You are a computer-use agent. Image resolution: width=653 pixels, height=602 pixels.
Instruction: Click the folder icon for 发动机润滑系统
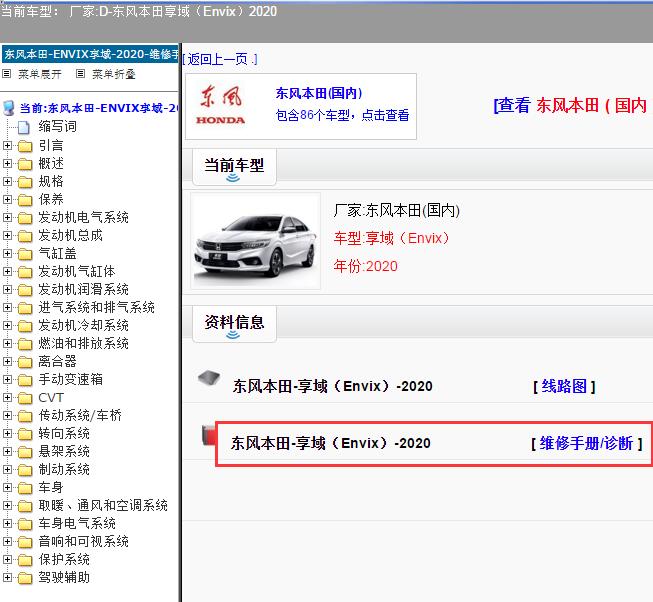point(25,290)
